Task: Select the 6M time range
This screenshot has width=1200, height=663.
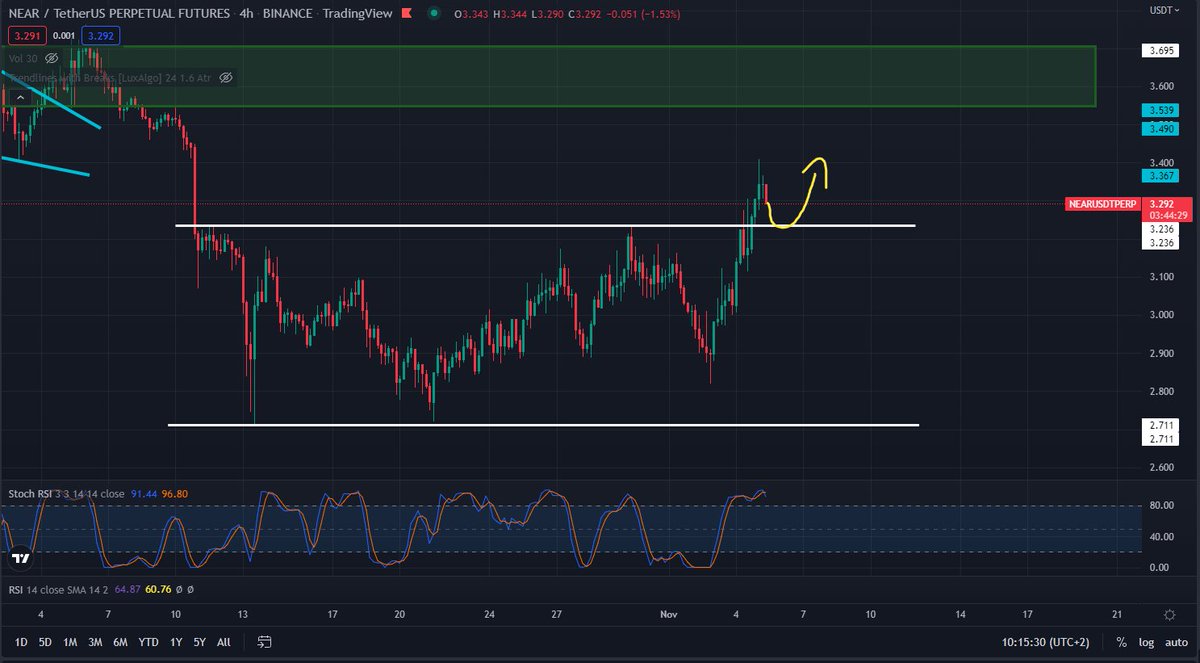Action: click(120, 642)
